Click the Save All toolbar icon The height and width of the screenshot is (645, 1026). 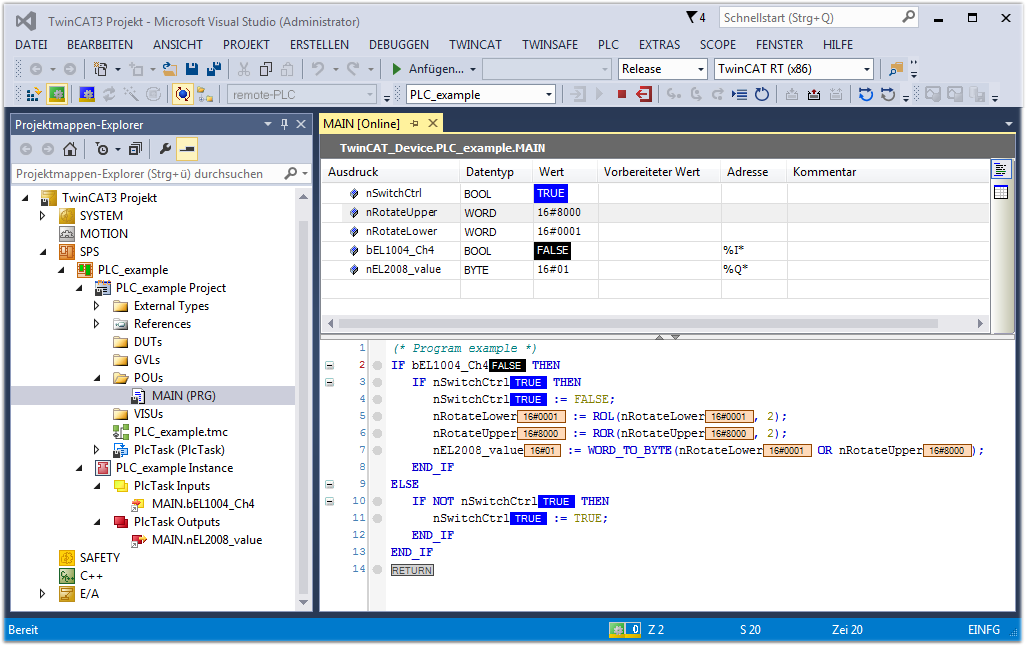click(213, 69)
